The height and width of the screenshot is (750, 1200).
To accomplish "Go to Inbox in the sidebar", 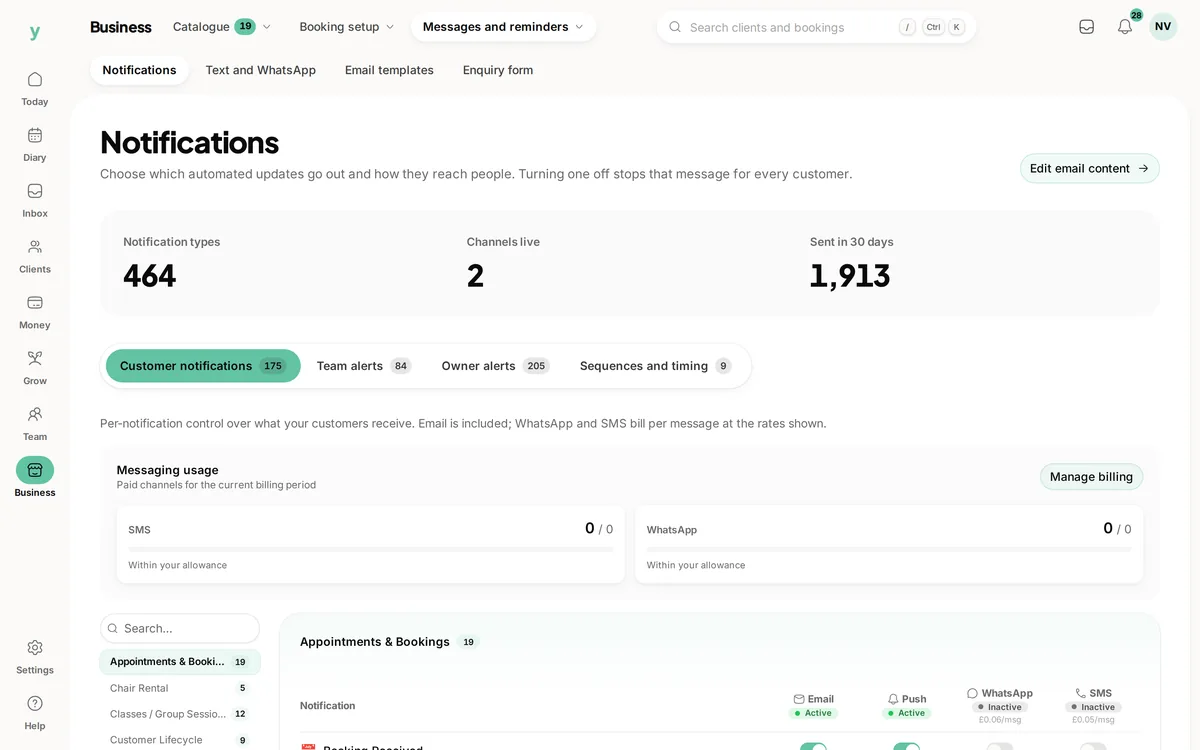I will [35, 200].
